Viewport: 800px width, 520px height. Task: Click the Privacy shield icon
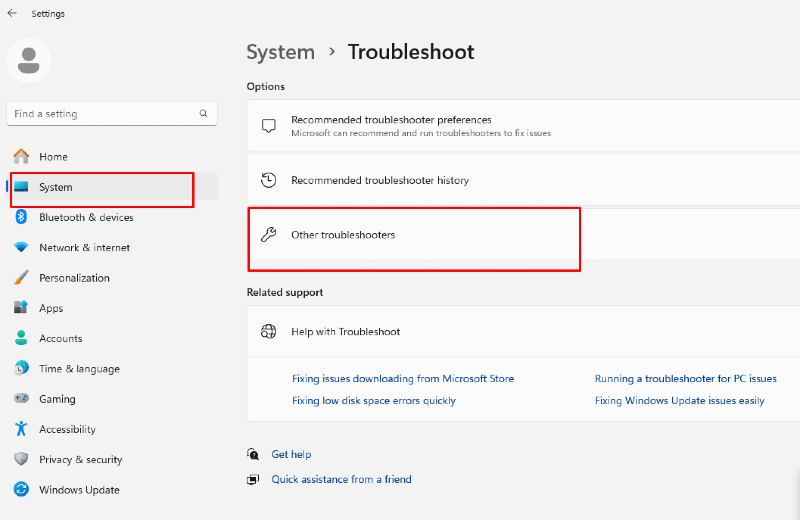click(x=21, y=459)
